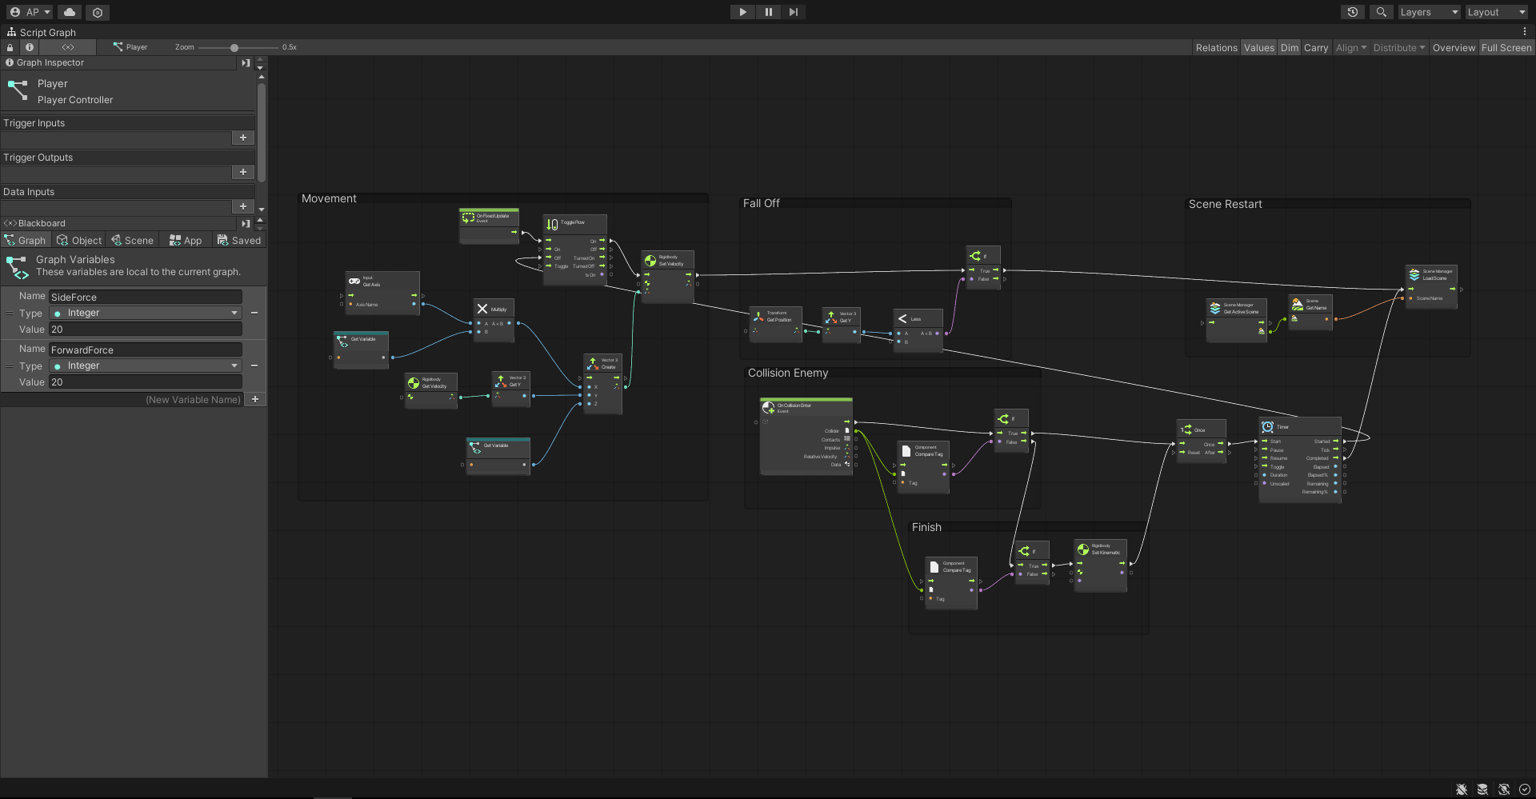Select the Timer node clock icon

1267,427
